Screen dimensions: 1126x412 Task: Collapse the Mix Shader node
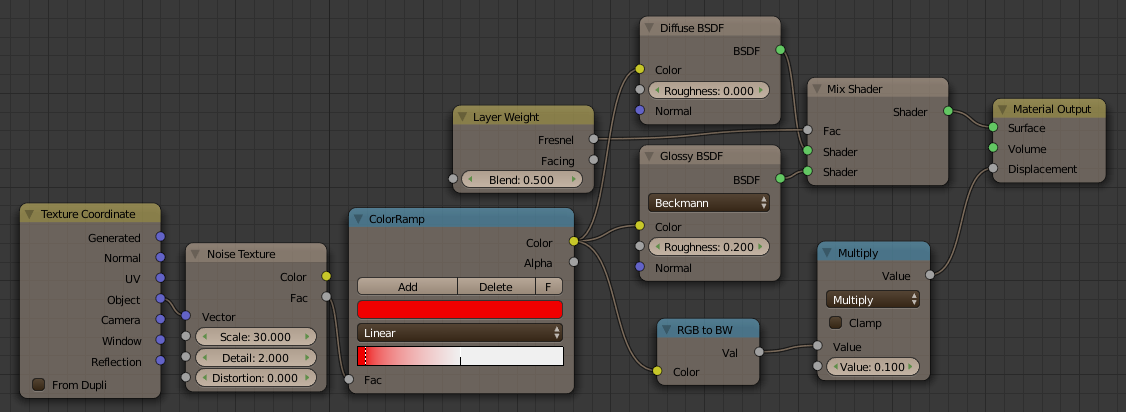[x=815, y=89]
